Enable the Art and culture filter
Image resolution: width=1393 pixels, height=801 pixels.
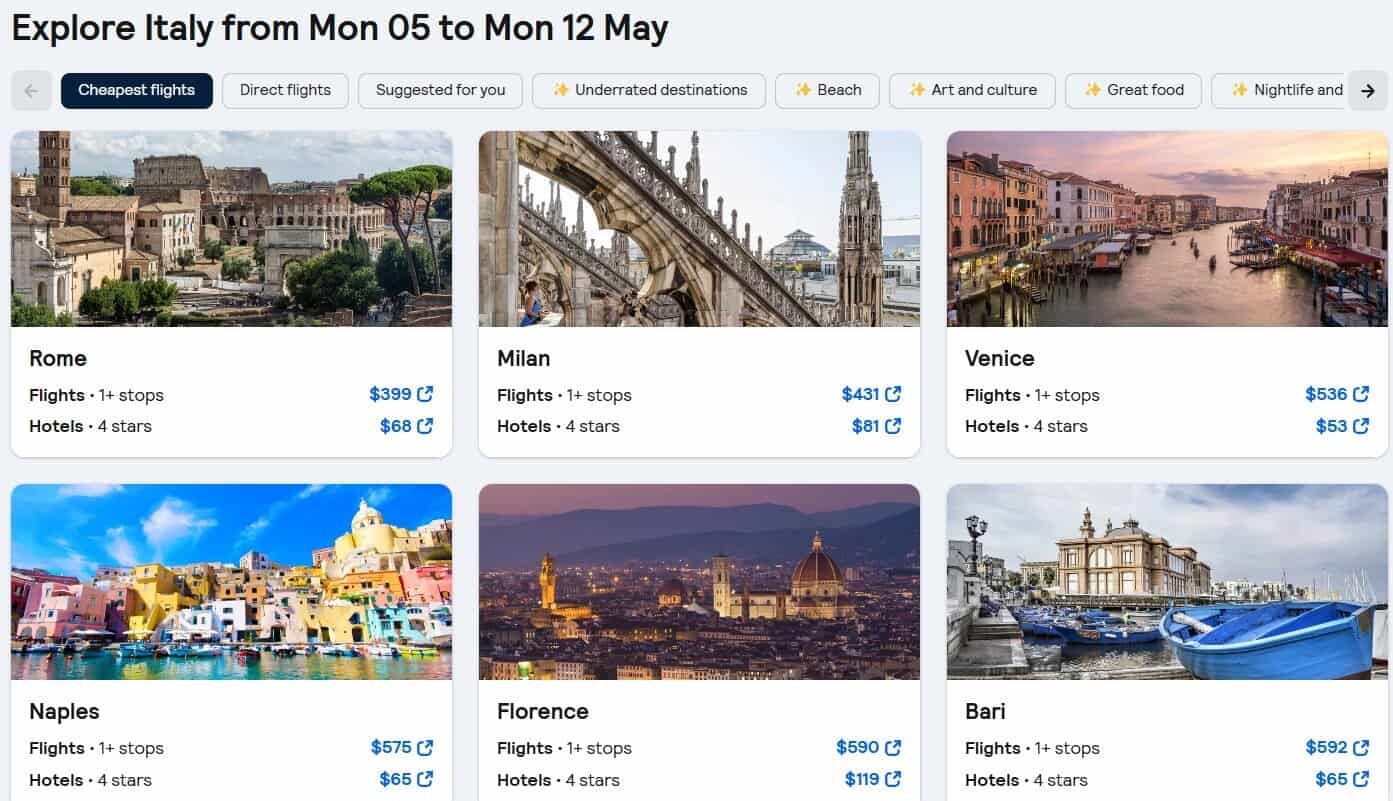(x=972, y=90)
